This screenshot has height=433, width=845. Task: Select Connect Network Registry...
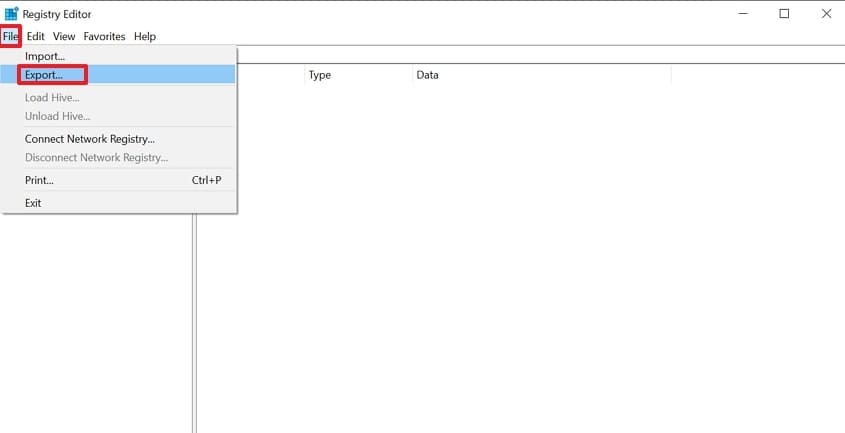[x=118, y=139]
